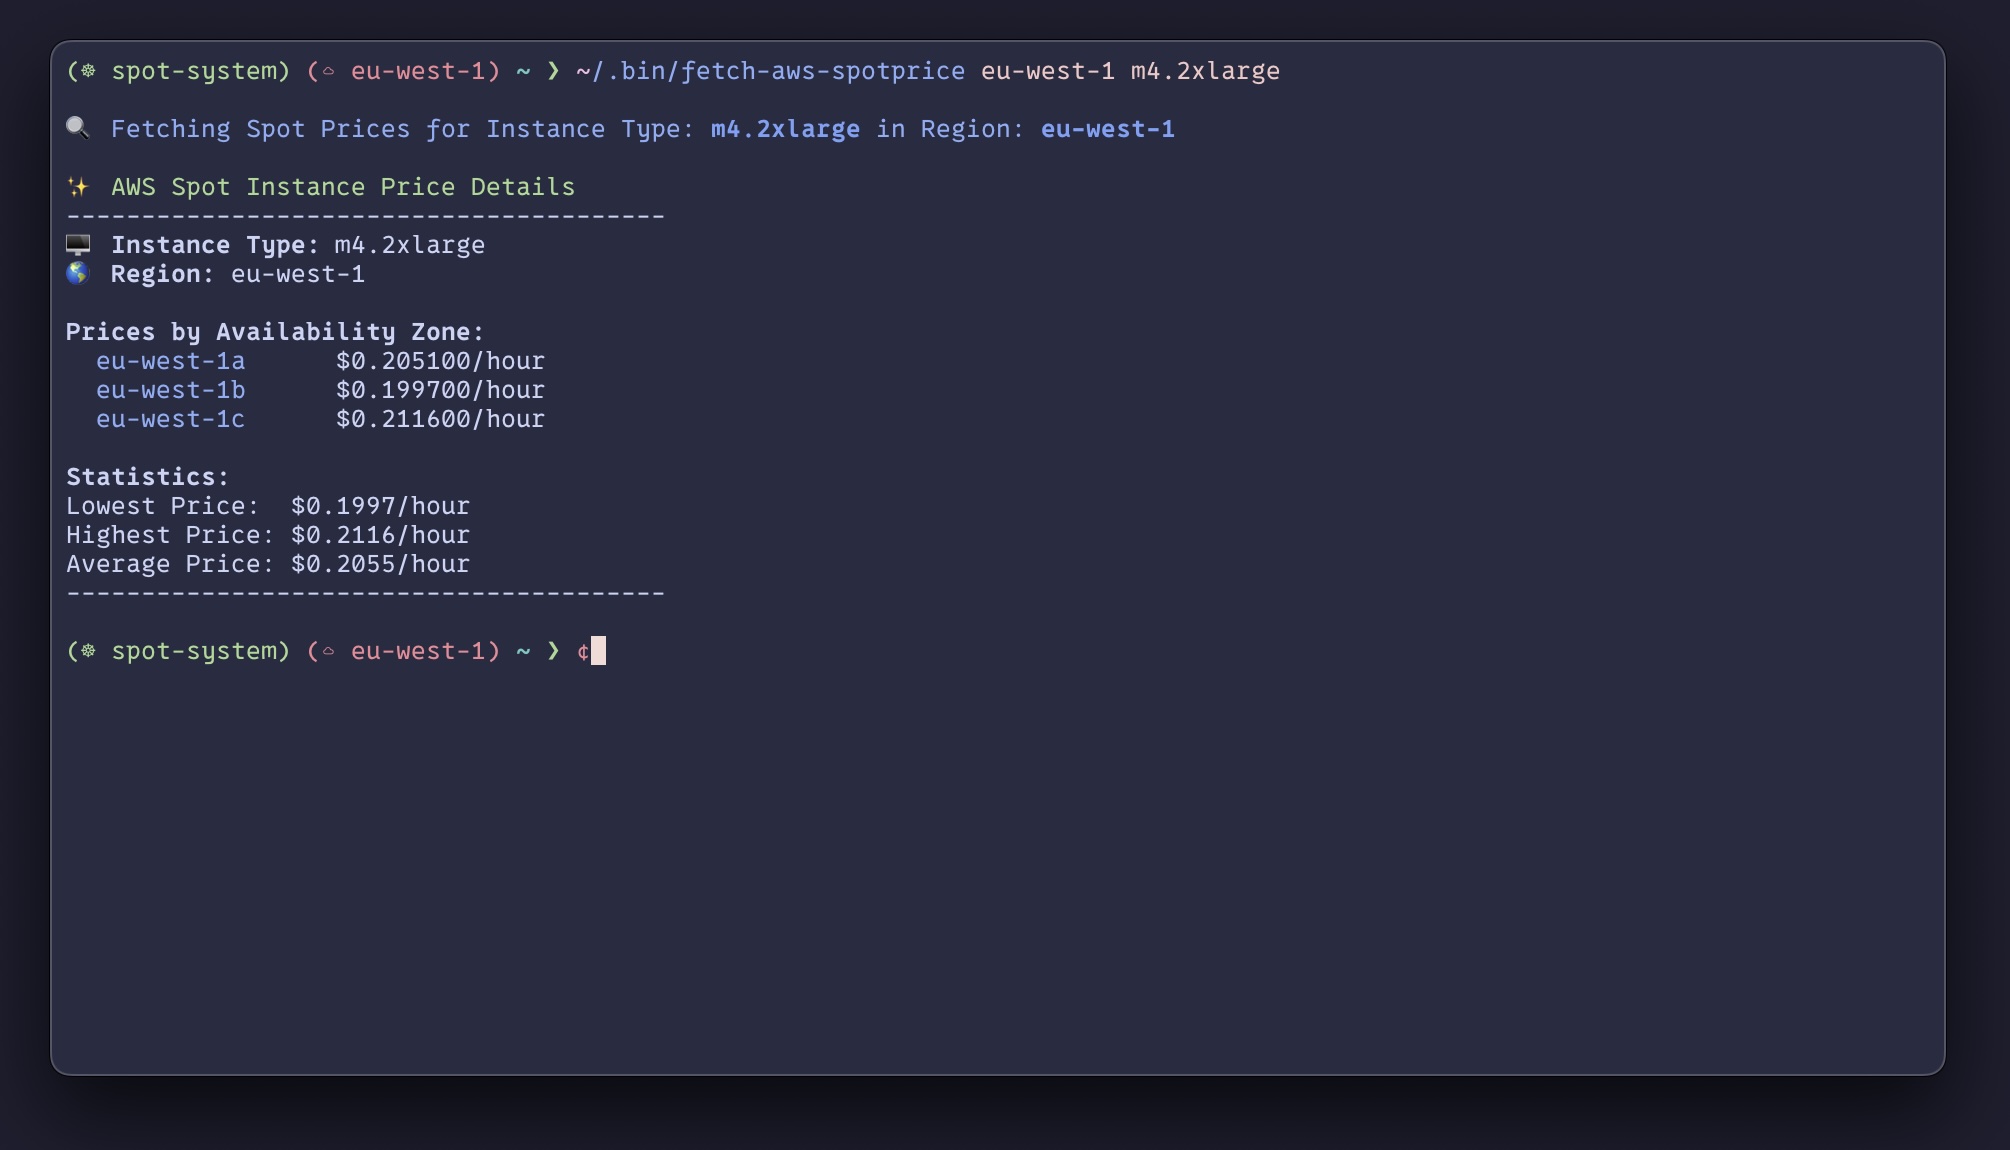Click the kubernetes wheel icon in top prompt
The image size is (2010, 1150).
pyautogui.click(x=88, y=71)
